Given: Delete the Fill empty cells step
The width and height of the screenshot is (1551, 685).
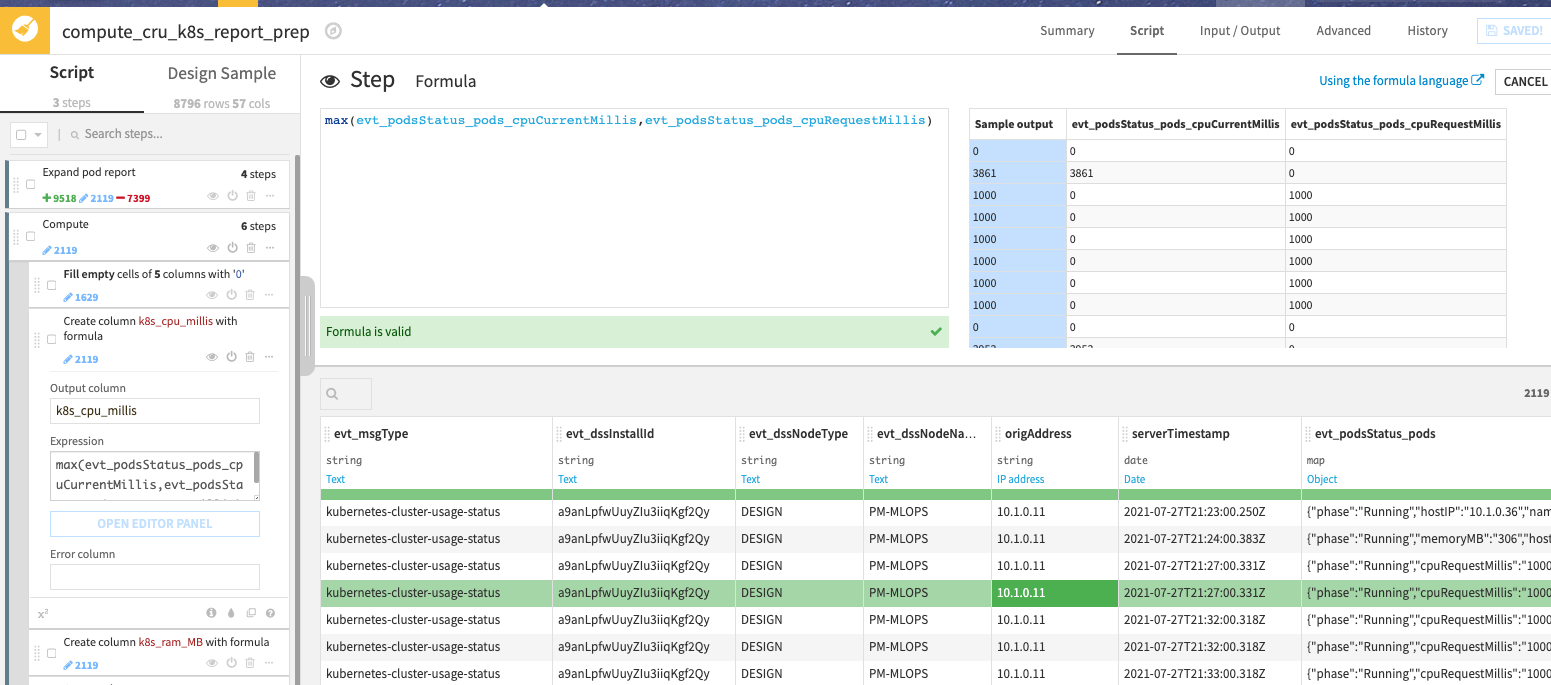Looking at the screenshot, I should click(251, 296).
